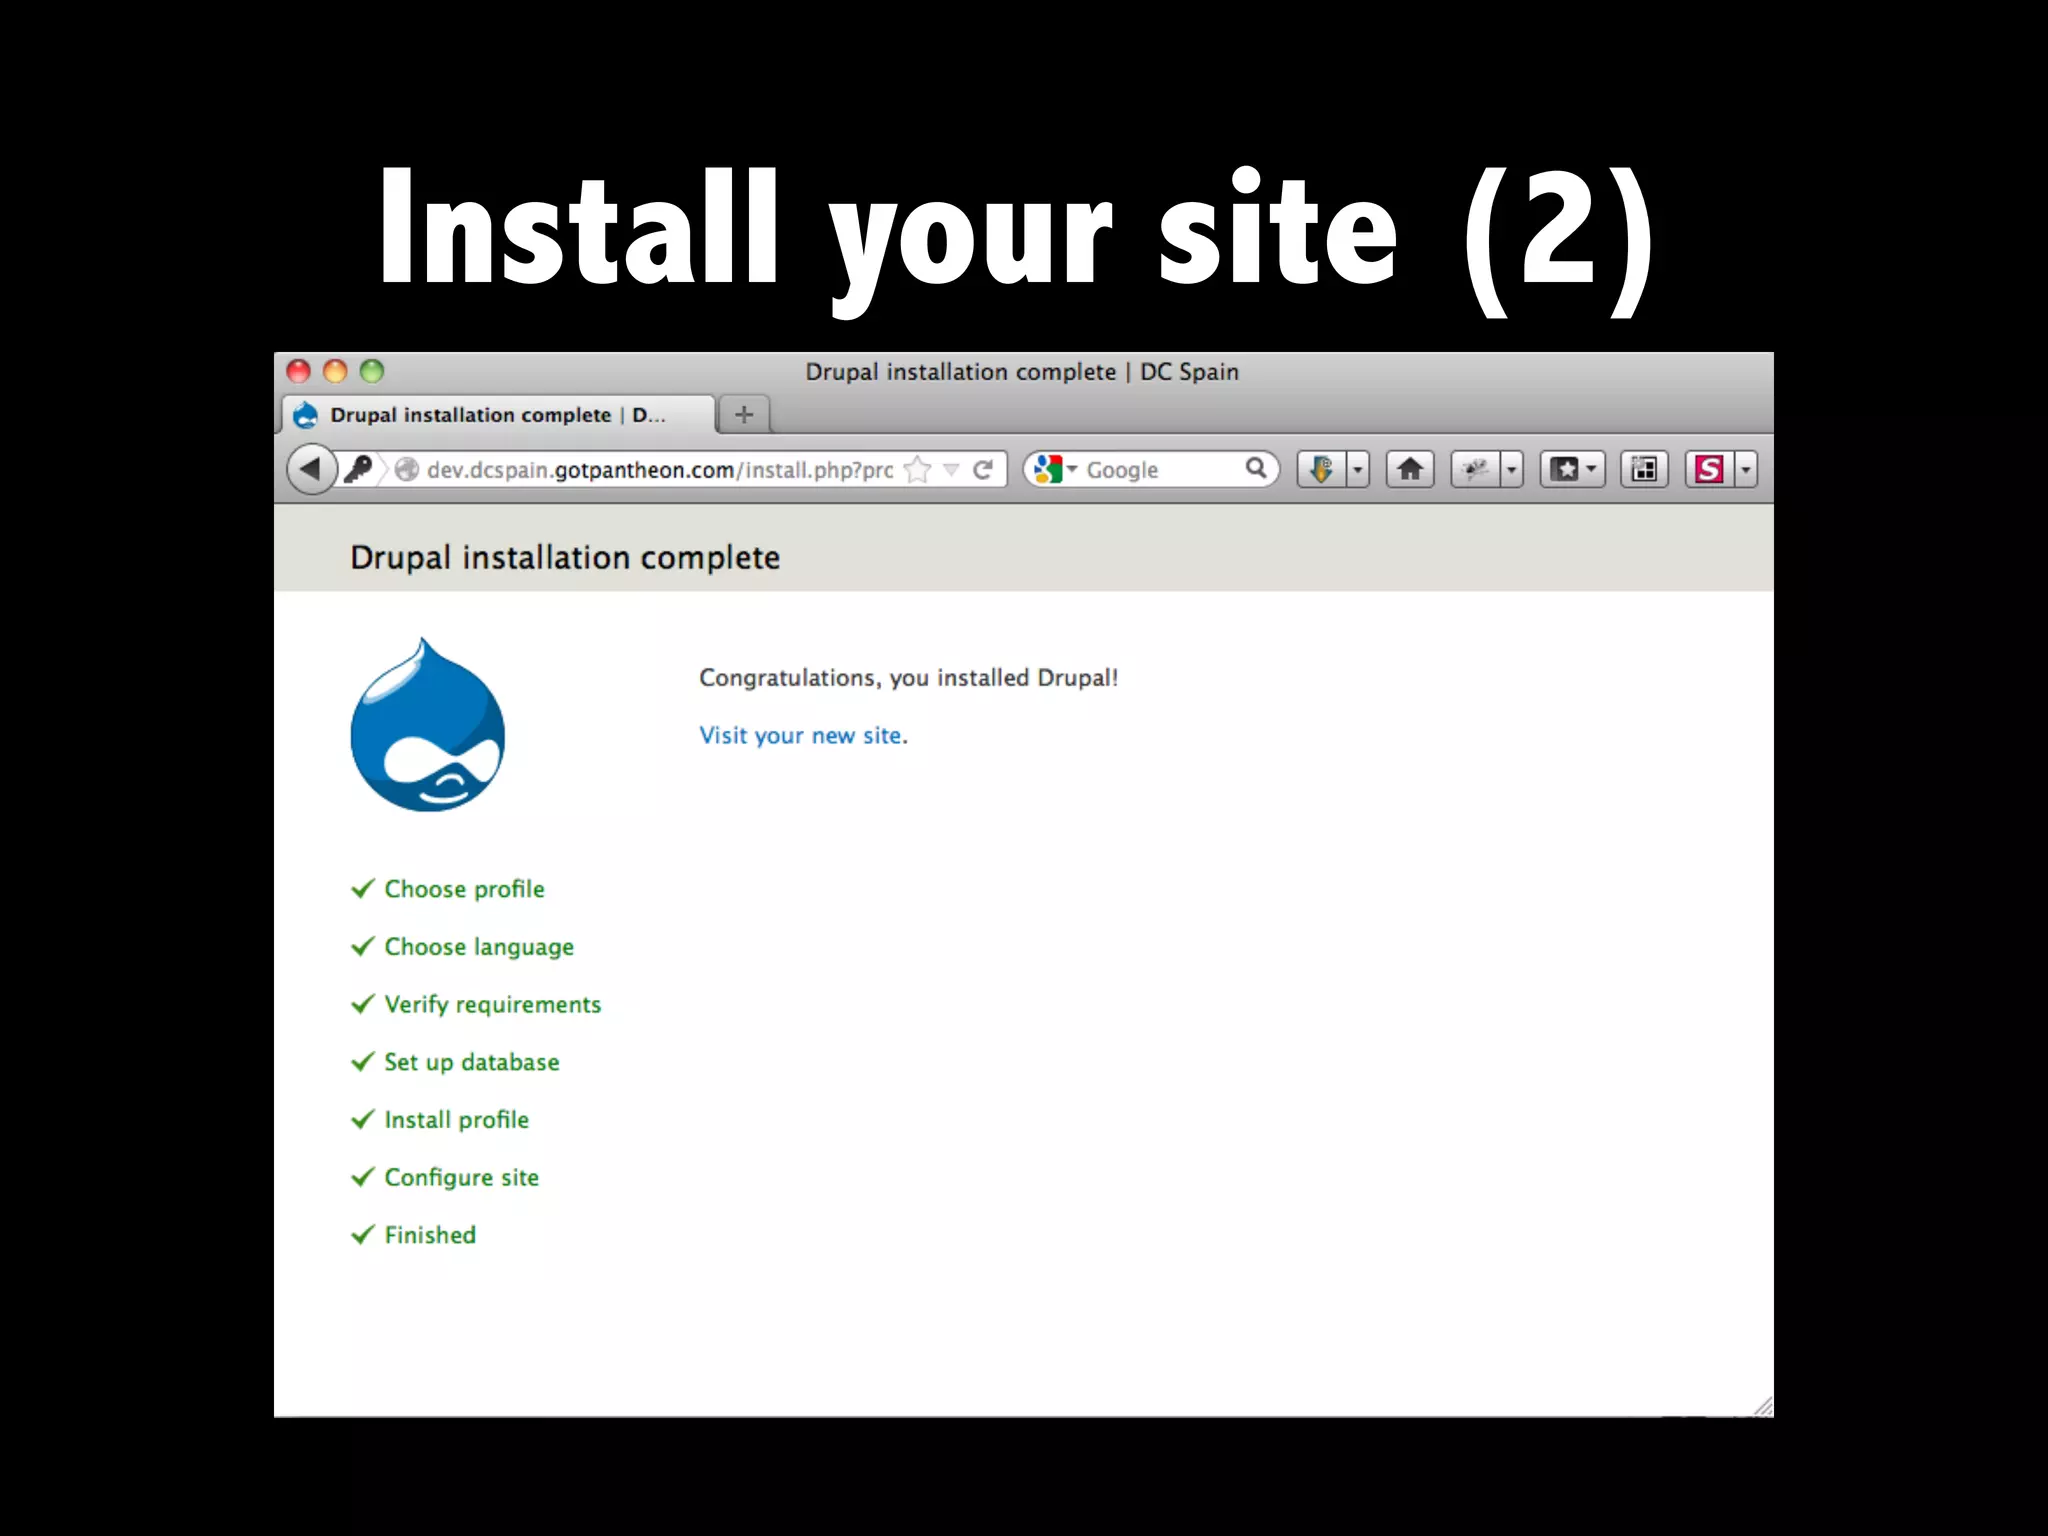Click the tab groups grid icon
2048x1536 pixels.
tap(1644, 469)
